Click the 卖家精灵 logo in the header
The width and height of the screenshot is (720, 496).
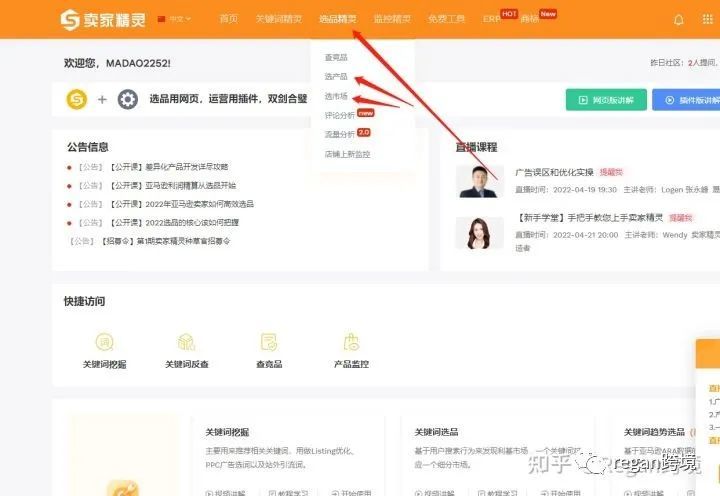[103, 19]
